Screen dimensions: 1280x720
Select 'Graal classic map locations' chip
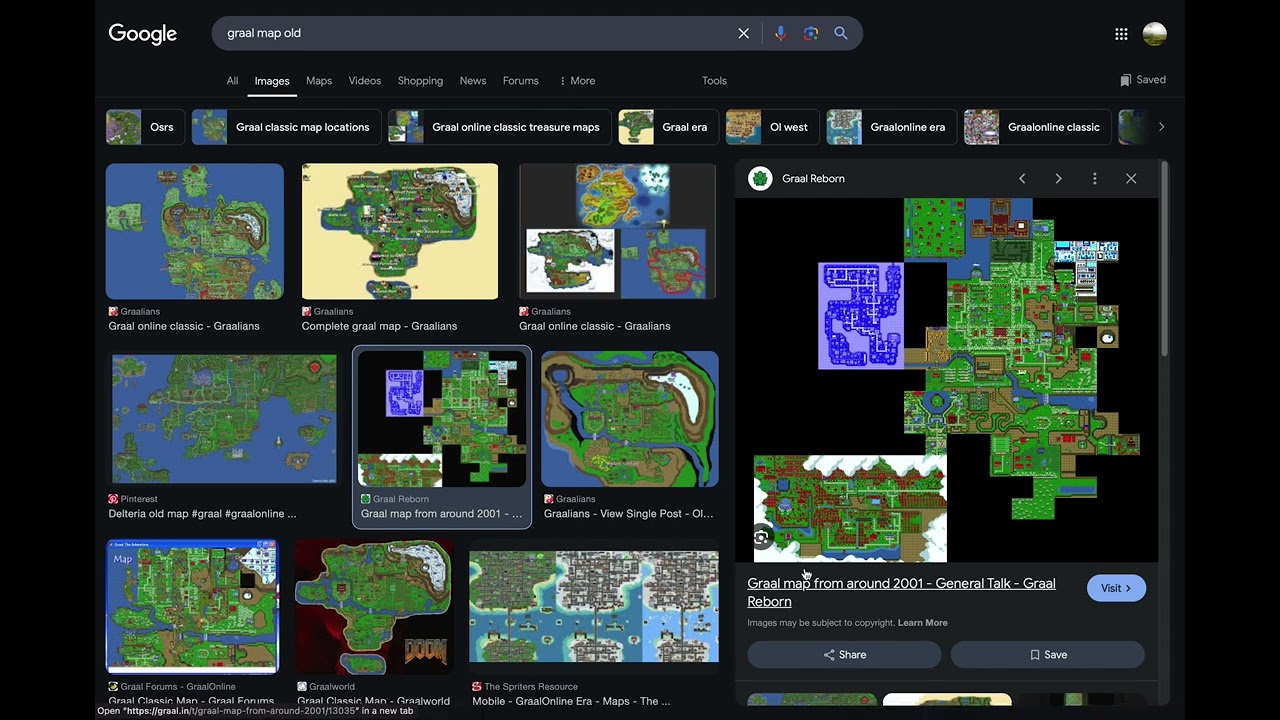point(286,127)
